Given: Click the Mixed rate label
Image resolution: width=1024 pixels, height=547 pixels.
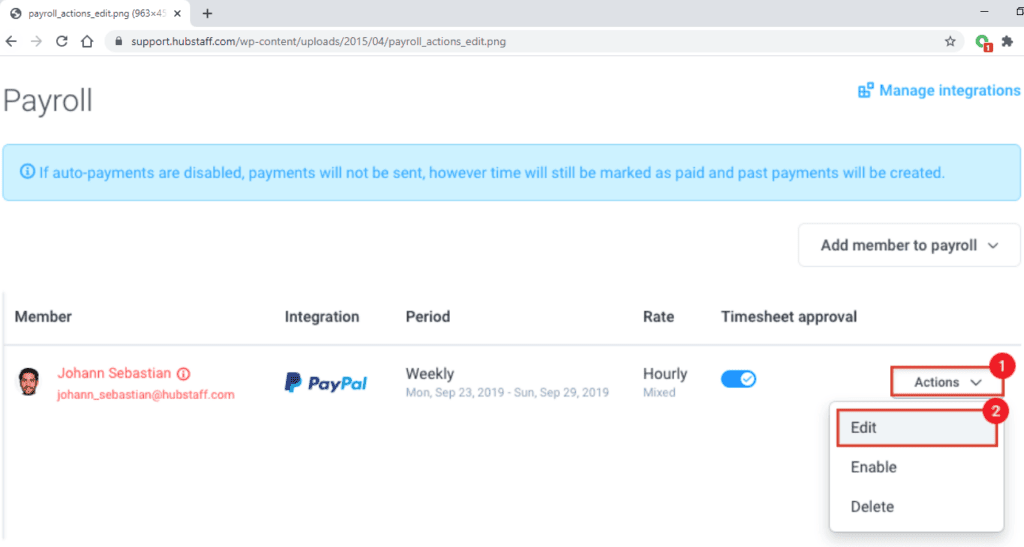Looking at the screenshot, I should pyautogui.click(x=659, y=392).
